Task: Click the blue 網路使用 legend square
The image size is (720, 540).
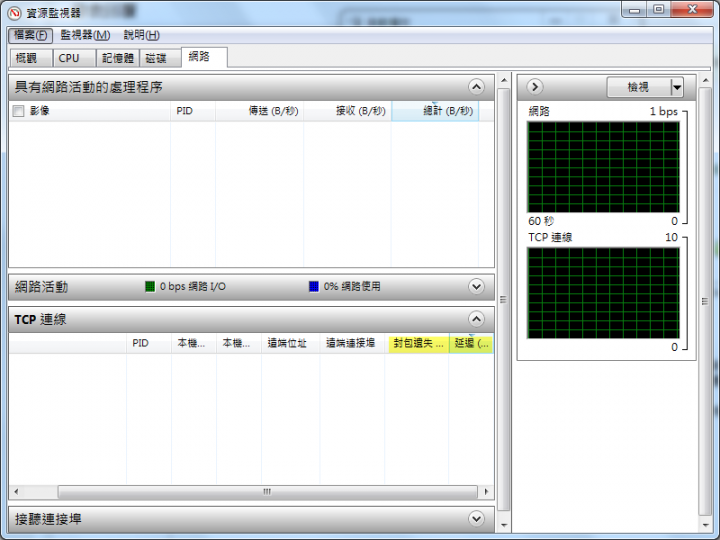Action: click(x=314, y=287)
